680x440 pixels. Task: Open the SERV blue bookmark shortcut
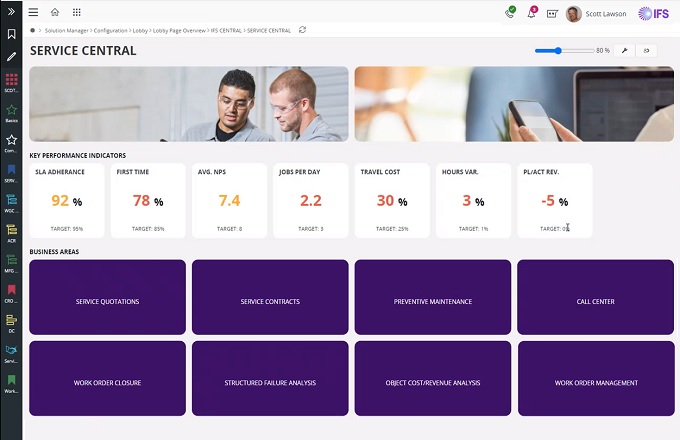[11, 173]
